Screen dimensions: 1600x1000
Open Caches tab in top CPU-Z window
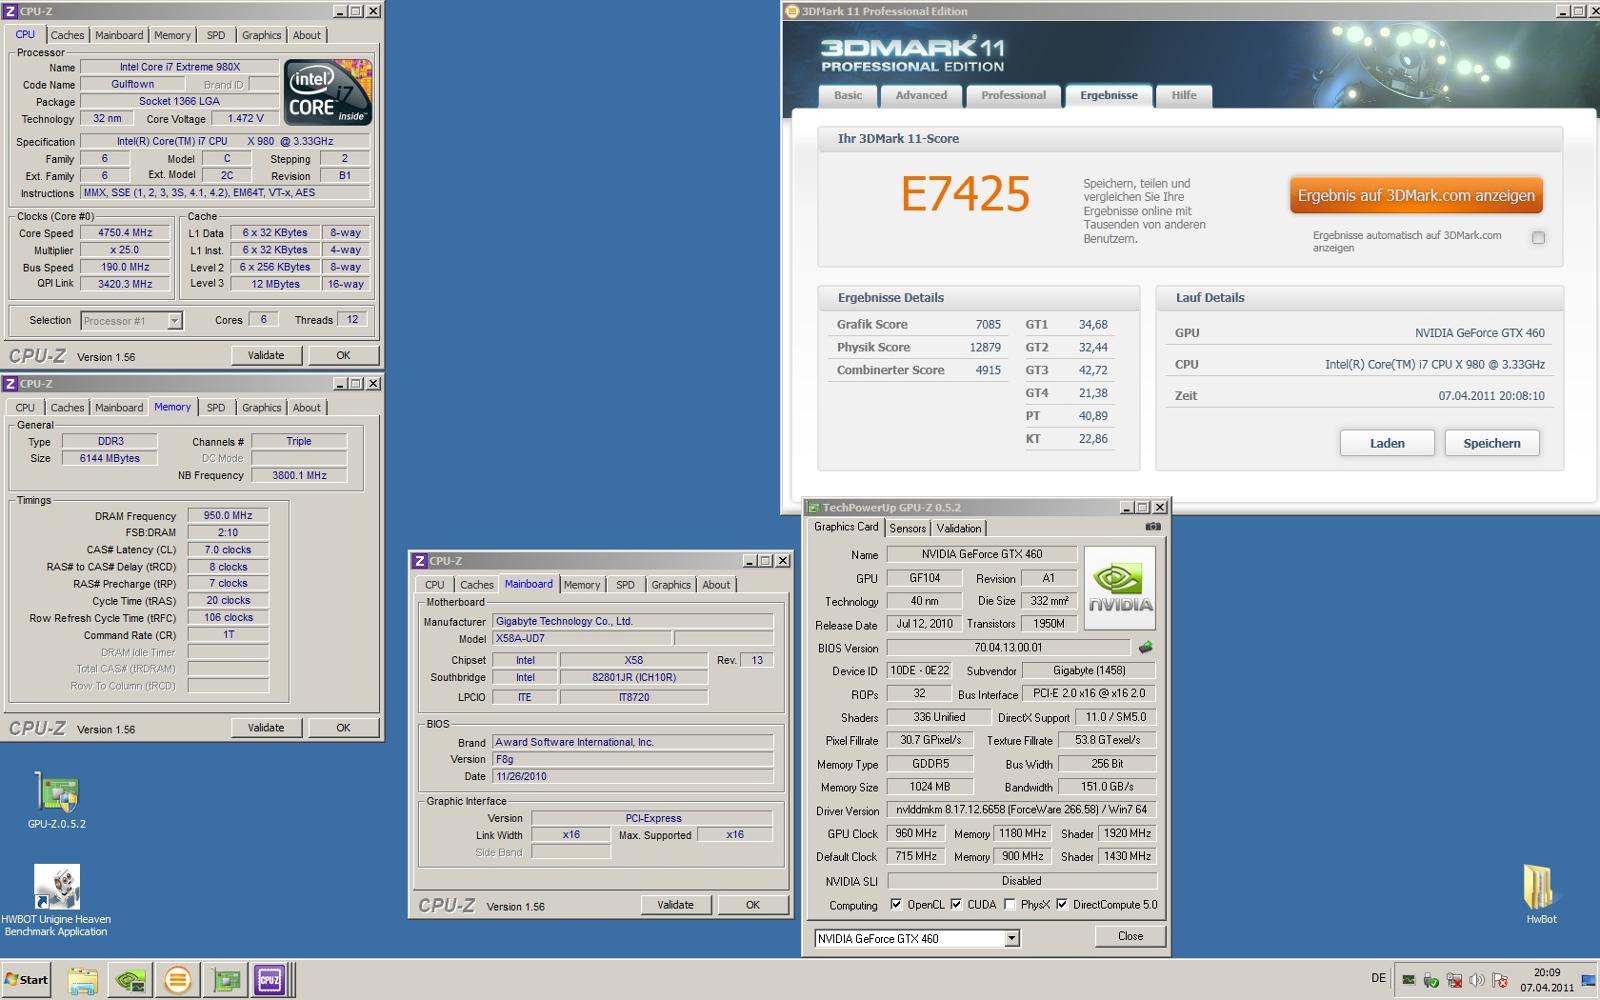pos(67,35)
